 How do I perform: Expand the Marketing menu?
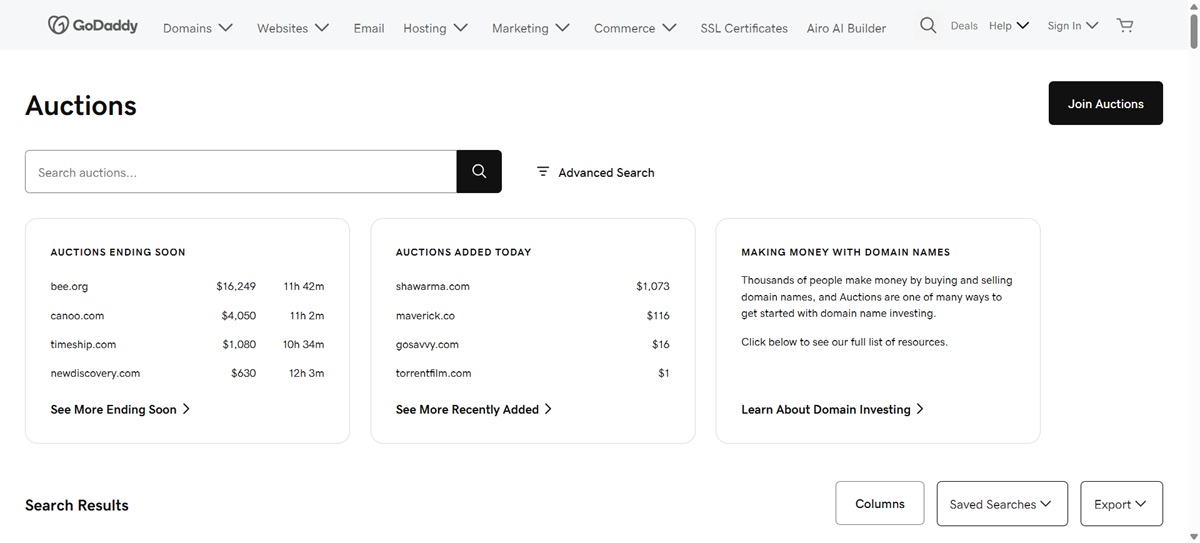tap(530, 28)
